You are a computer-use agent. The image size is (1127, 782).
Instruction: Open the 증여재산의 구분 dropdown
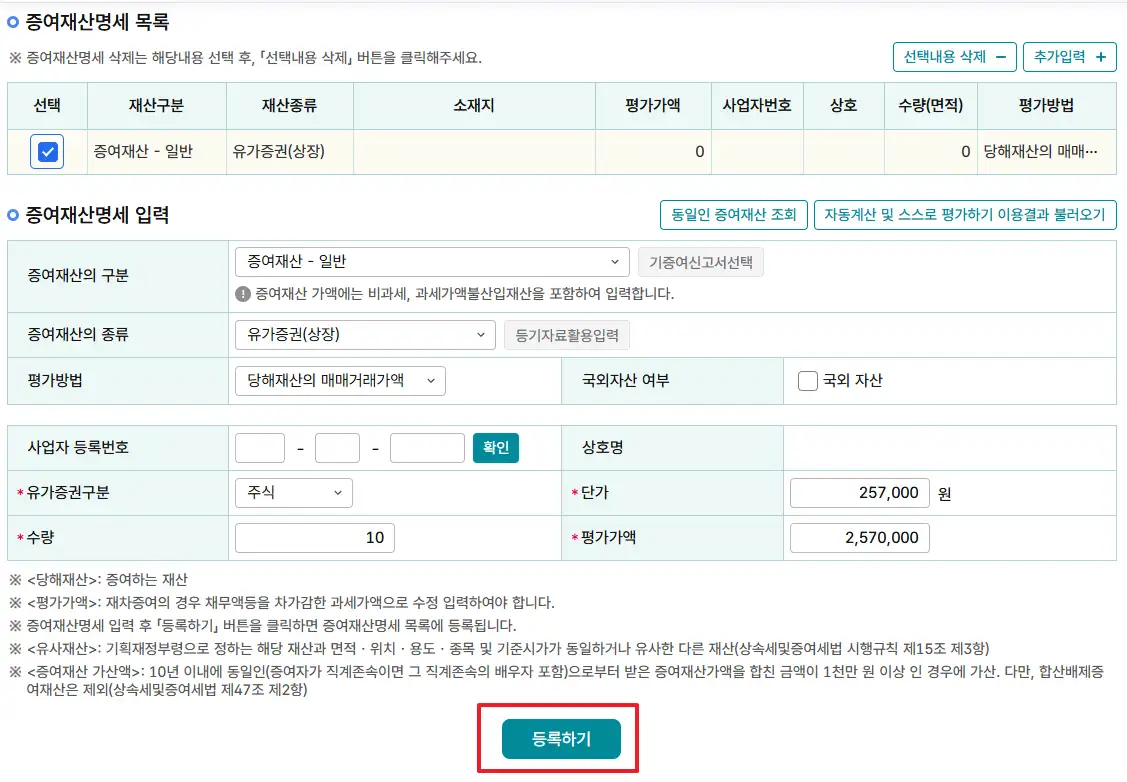[x=432, y=261]
